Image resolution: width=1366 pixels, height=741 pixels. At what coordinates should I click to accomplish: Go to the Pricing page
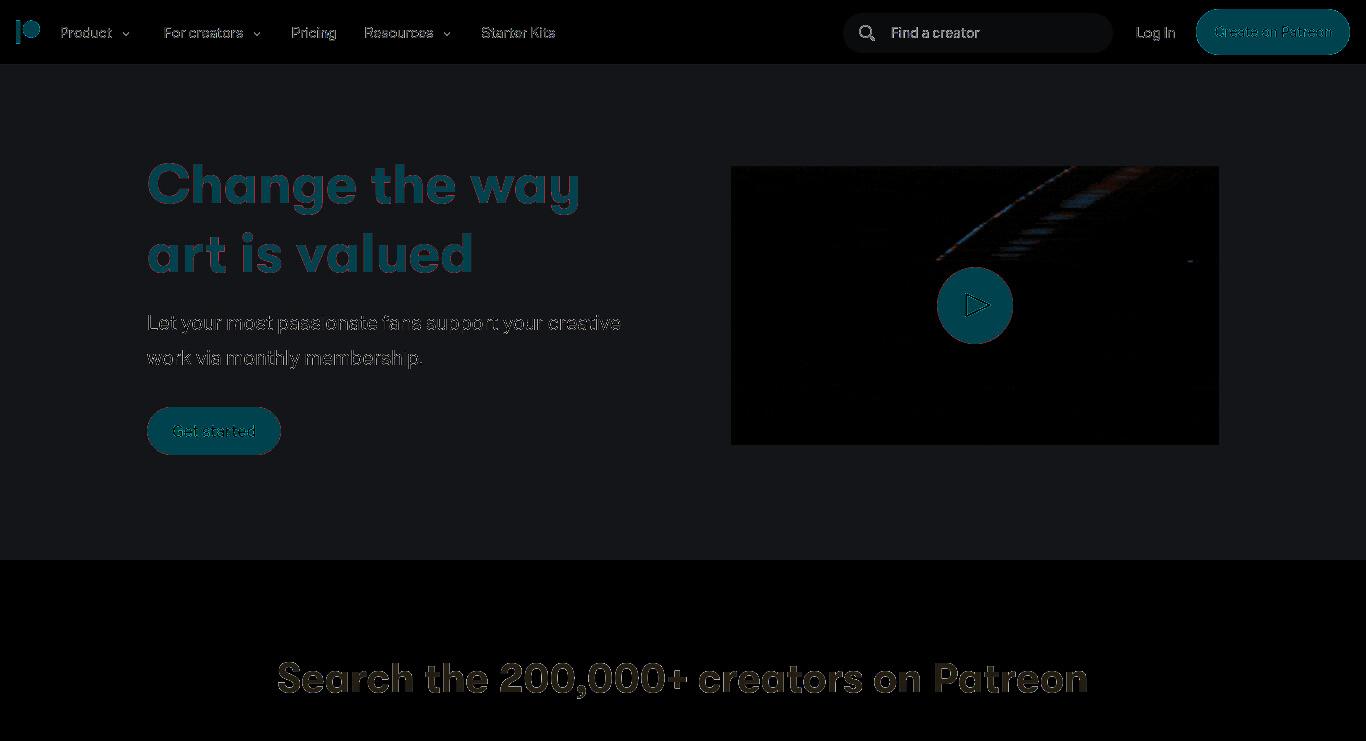[314, 33]
